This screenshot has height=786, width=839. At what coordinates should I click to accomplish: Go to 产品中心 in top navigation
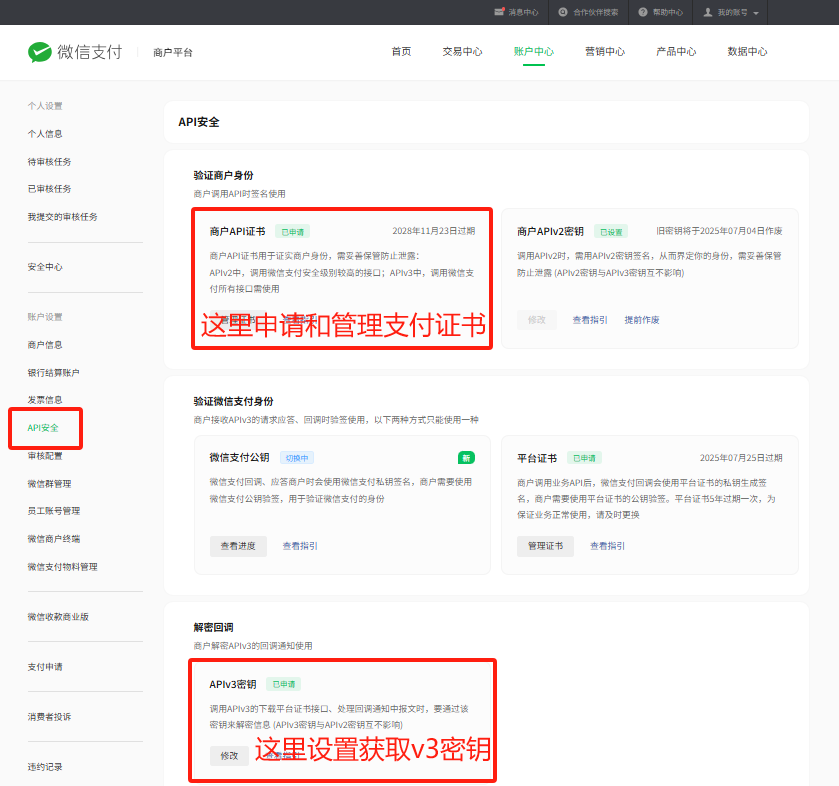[676, 52]
